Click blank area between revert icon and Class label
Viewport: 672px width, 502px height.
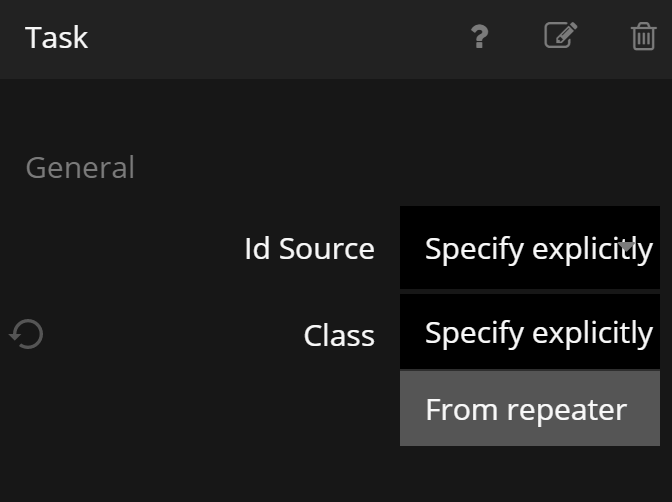pos(170,335)
